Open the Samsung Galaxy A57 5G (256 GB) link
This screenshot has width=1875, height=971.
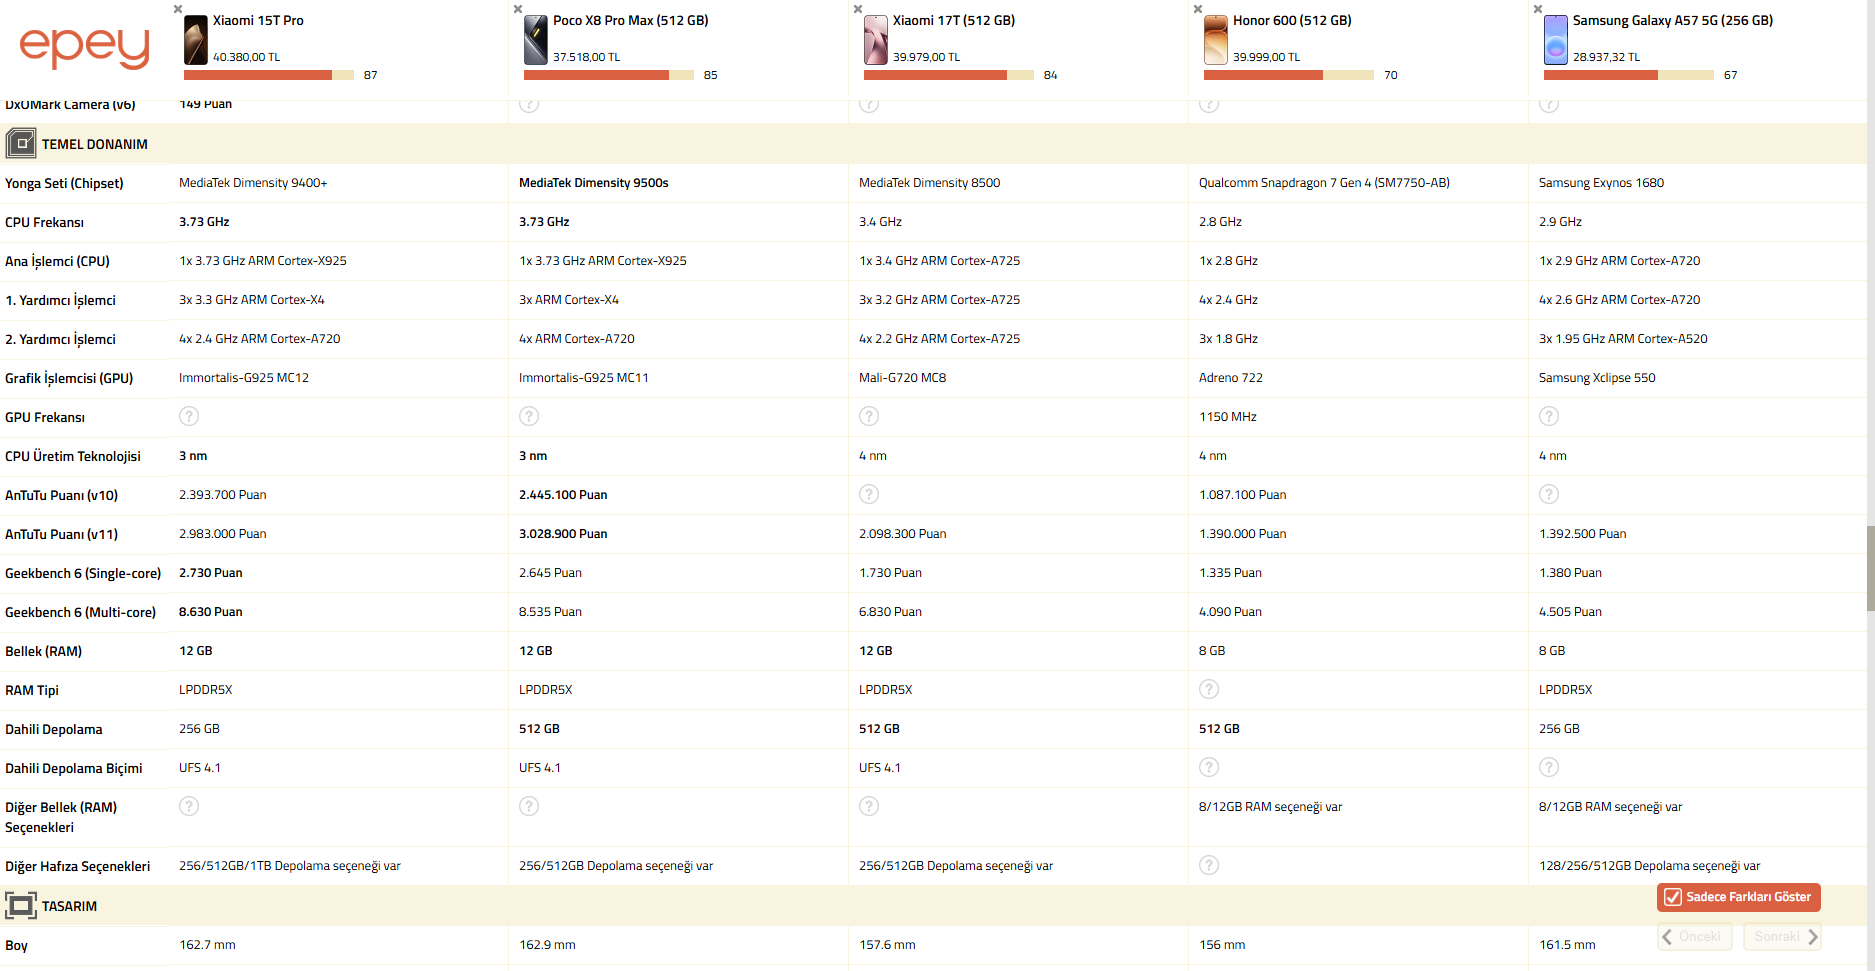coord(1673,20)
